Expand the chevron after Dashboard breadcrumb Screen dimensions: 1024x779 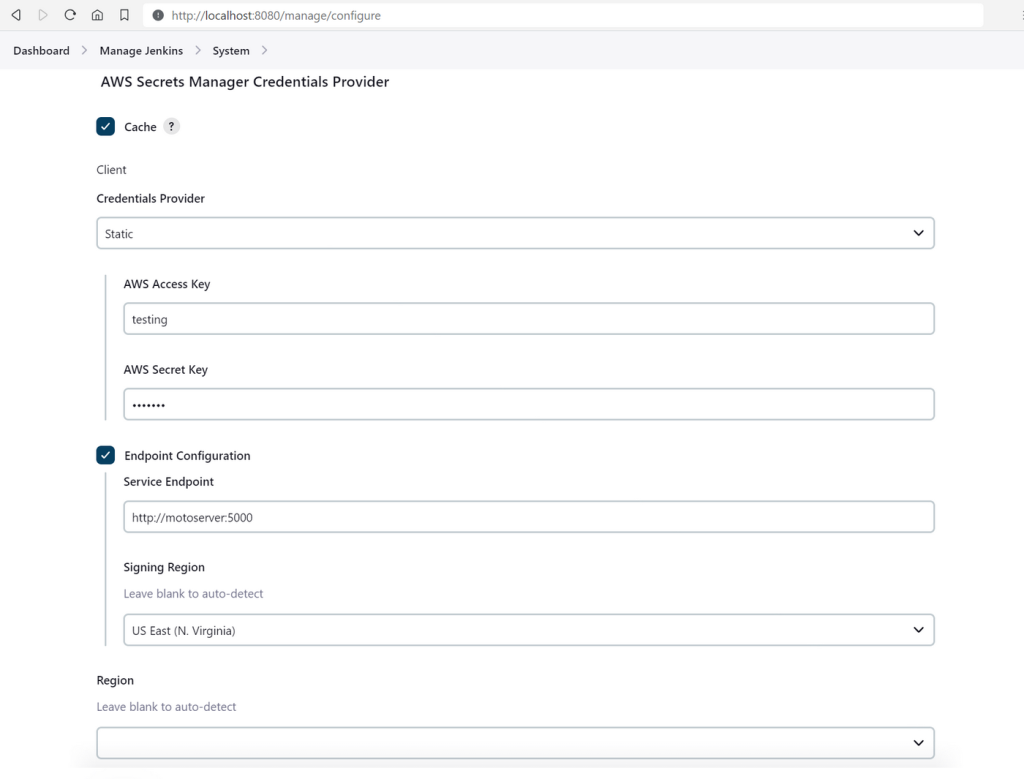click(x=84, y=50)
